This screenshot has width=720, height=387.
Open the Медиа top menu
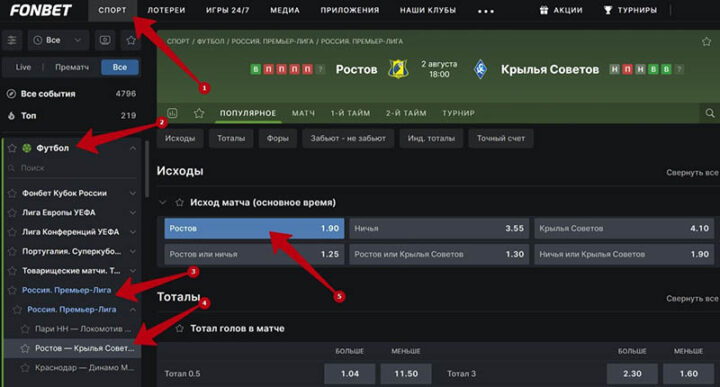[285, 10]
